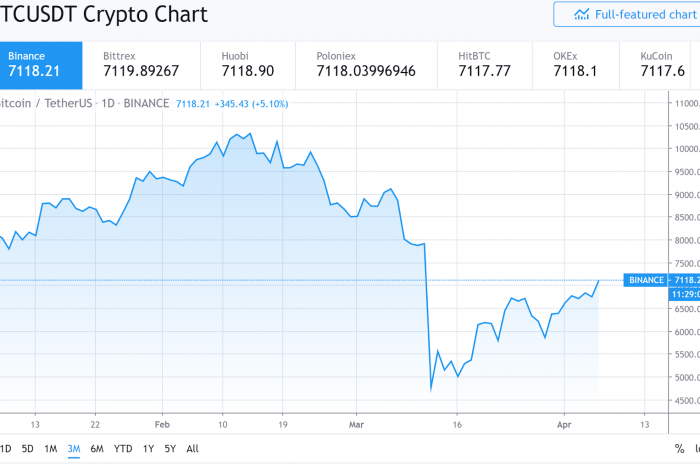
Task: Choose the HitBTC exchange tab
Action: point(485,66)
